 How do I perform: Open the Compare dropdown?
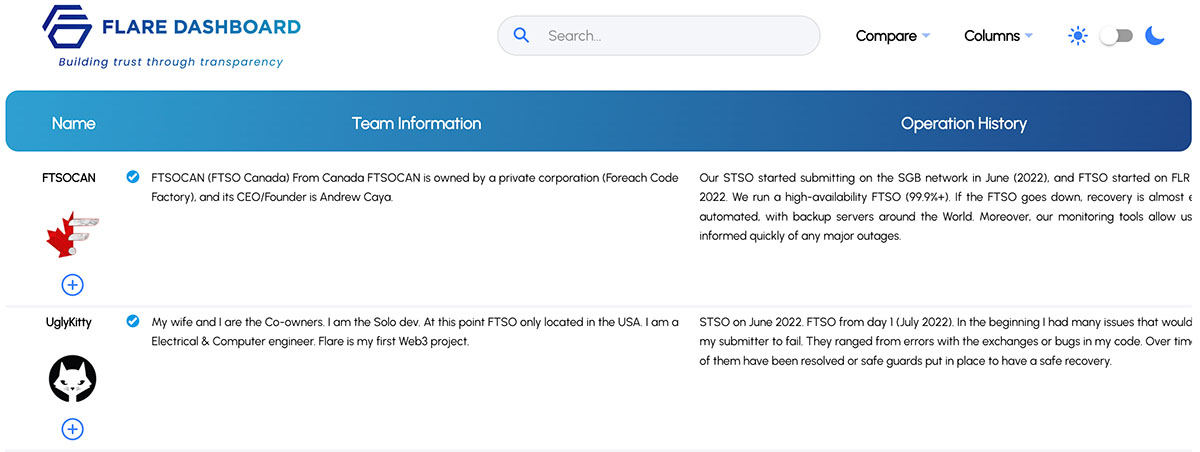[893, 36]
